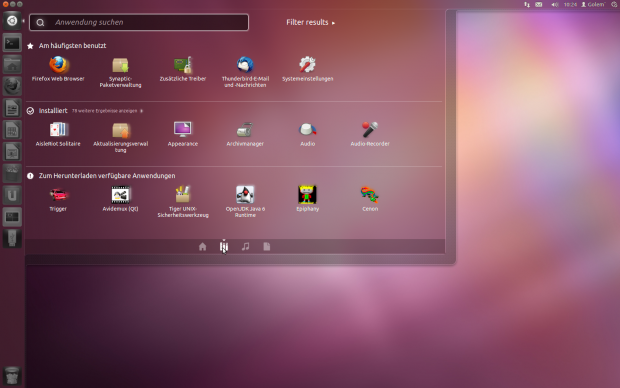
Task: Open Terminal from the launcher
Action: coord(12,43)
